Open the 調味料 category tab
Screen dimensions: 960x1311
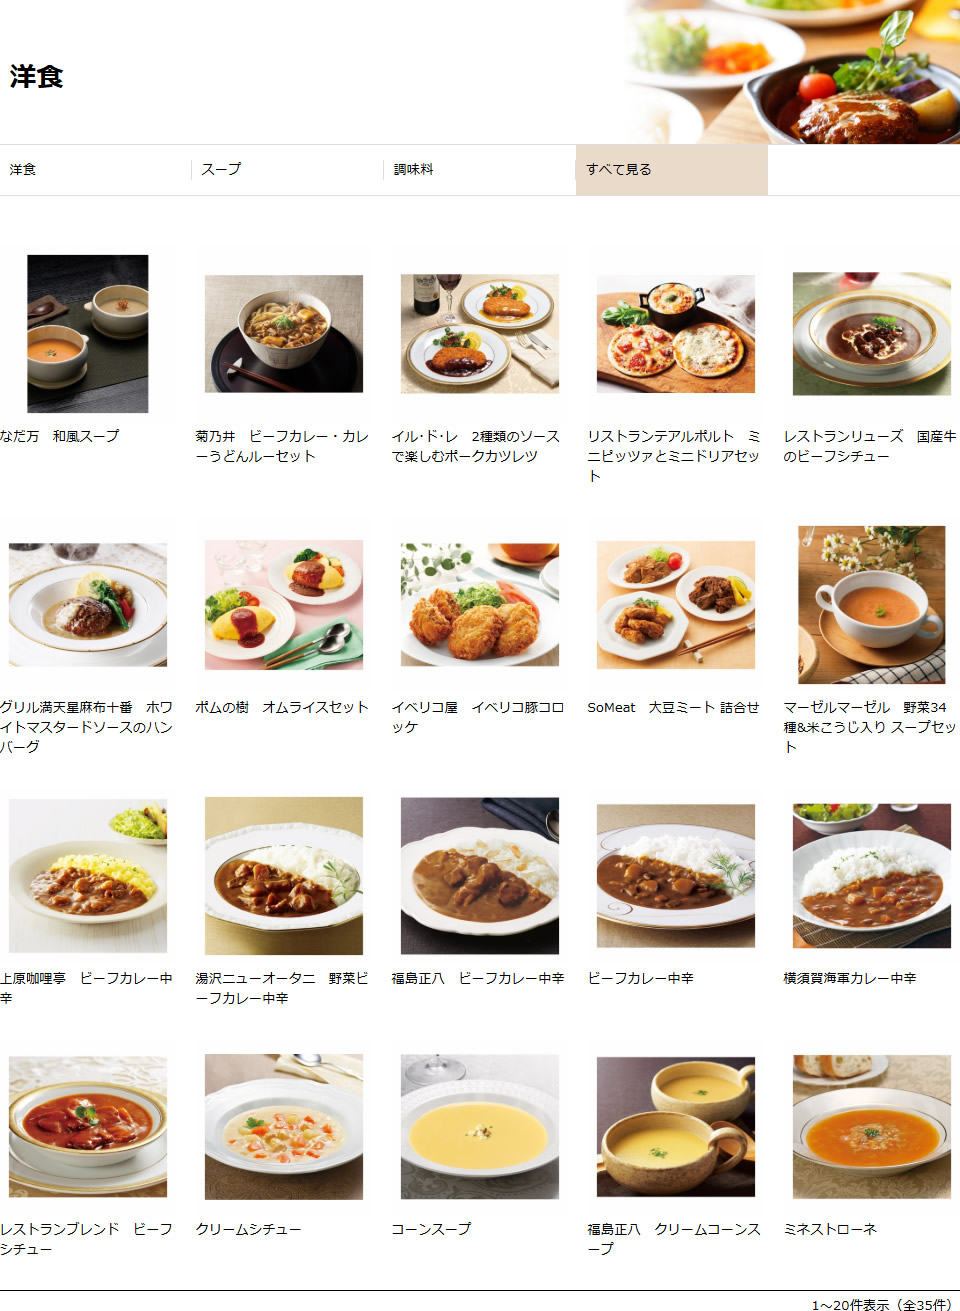coord(413,170)
